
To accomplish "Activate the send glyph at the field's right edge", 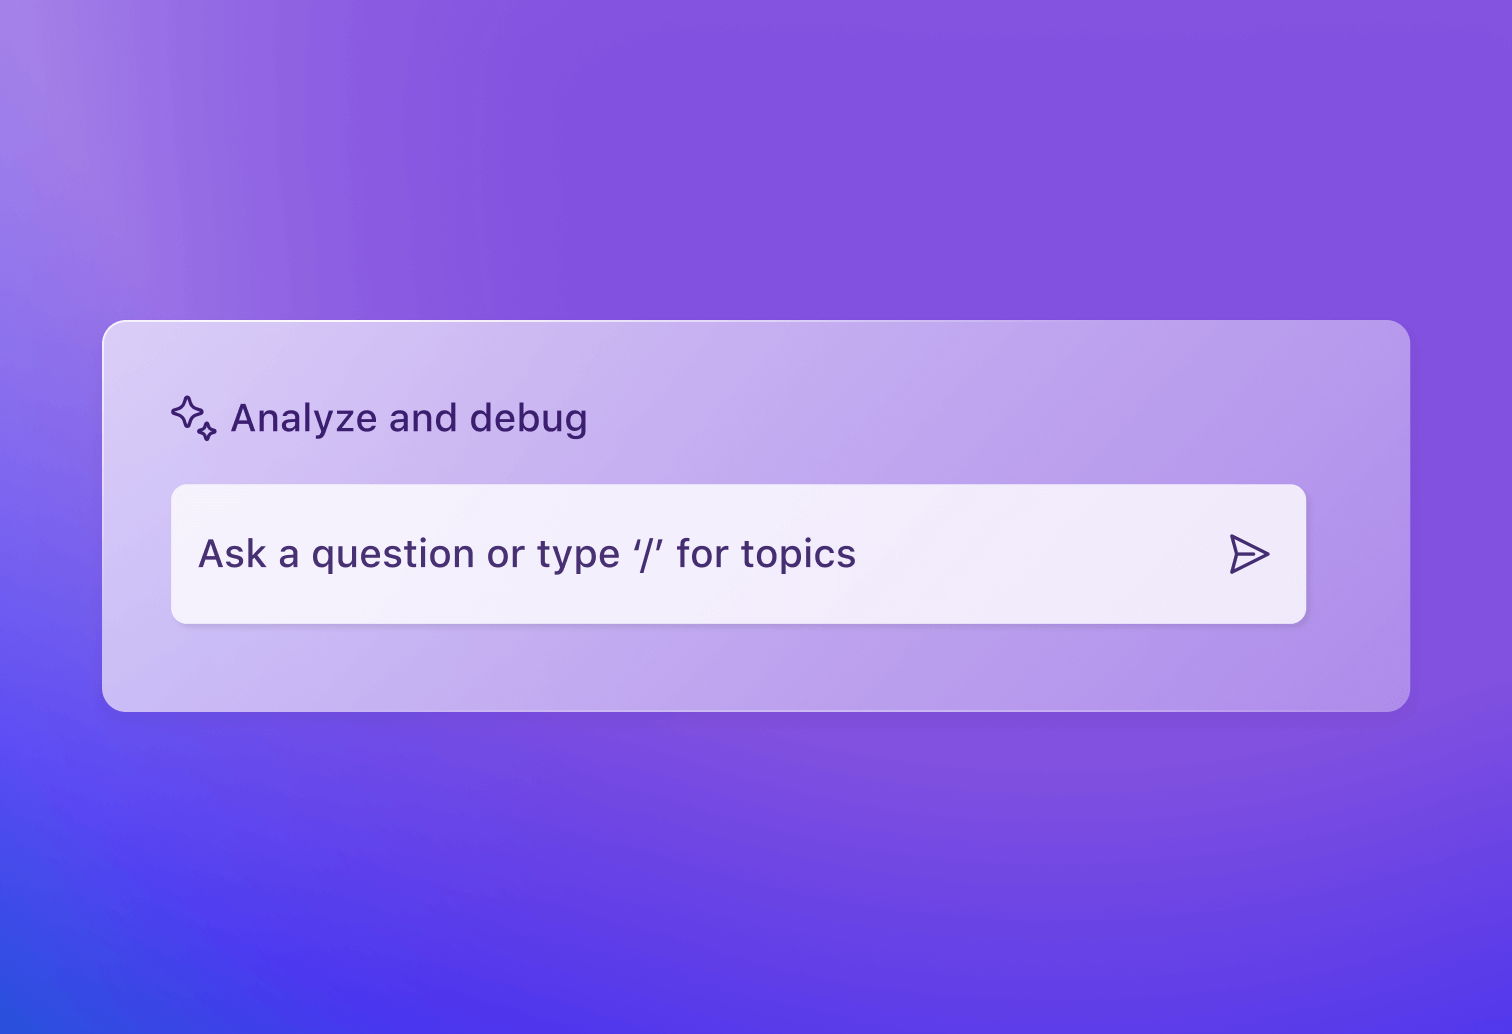I will point(1249,554).
